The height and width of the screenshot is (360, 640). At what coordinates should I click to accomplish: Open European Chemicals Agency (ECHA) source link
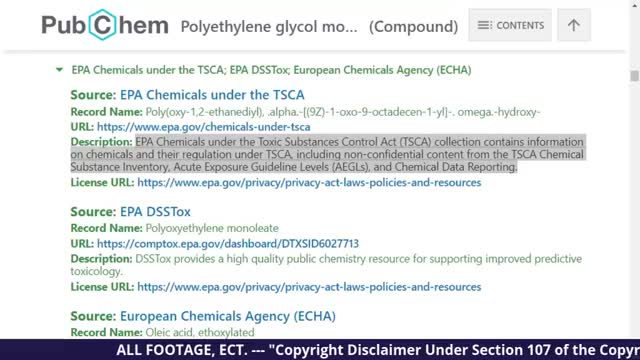pyautogui.click(x=227, y=316)
